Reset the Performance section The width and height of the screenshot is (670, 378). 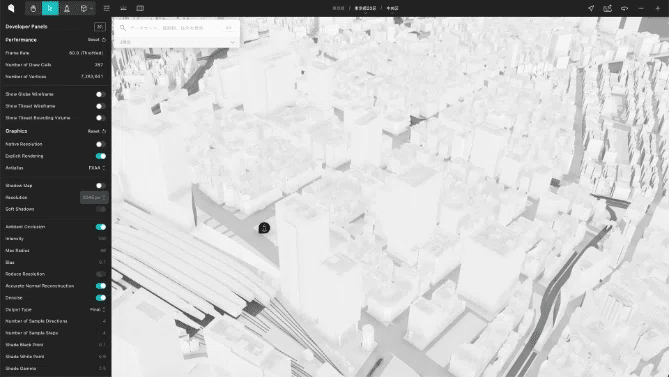point(97,40)
